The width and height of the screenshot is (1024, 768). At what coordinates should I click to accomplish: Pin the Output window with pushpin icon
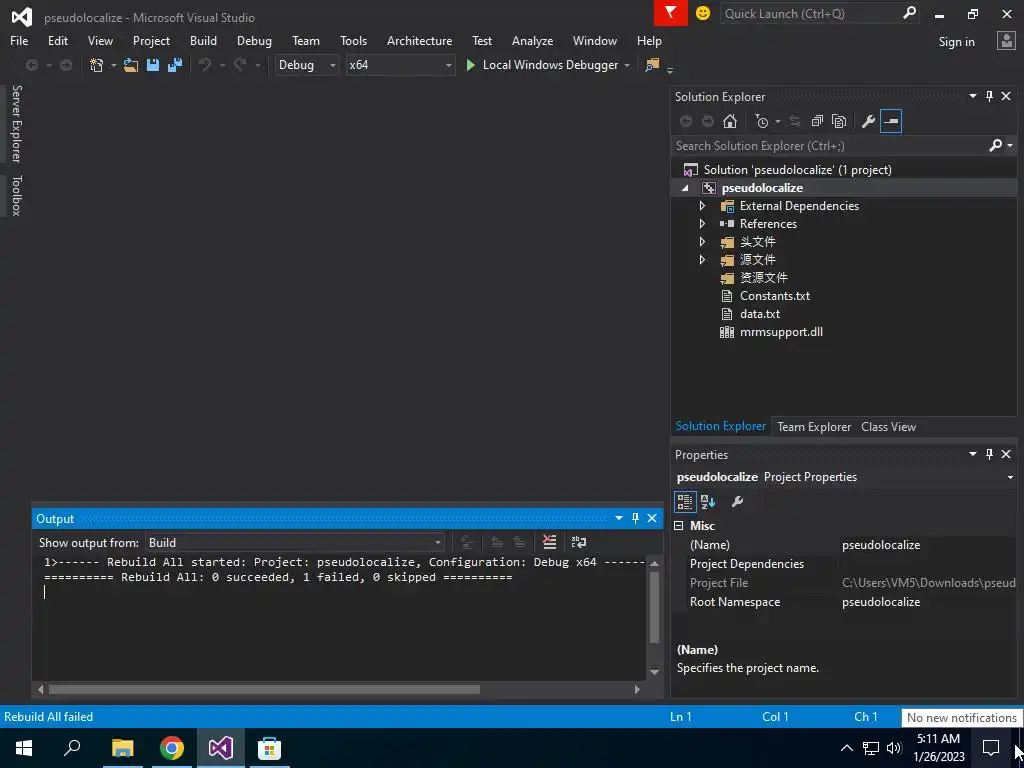click(x=635, y=519)
